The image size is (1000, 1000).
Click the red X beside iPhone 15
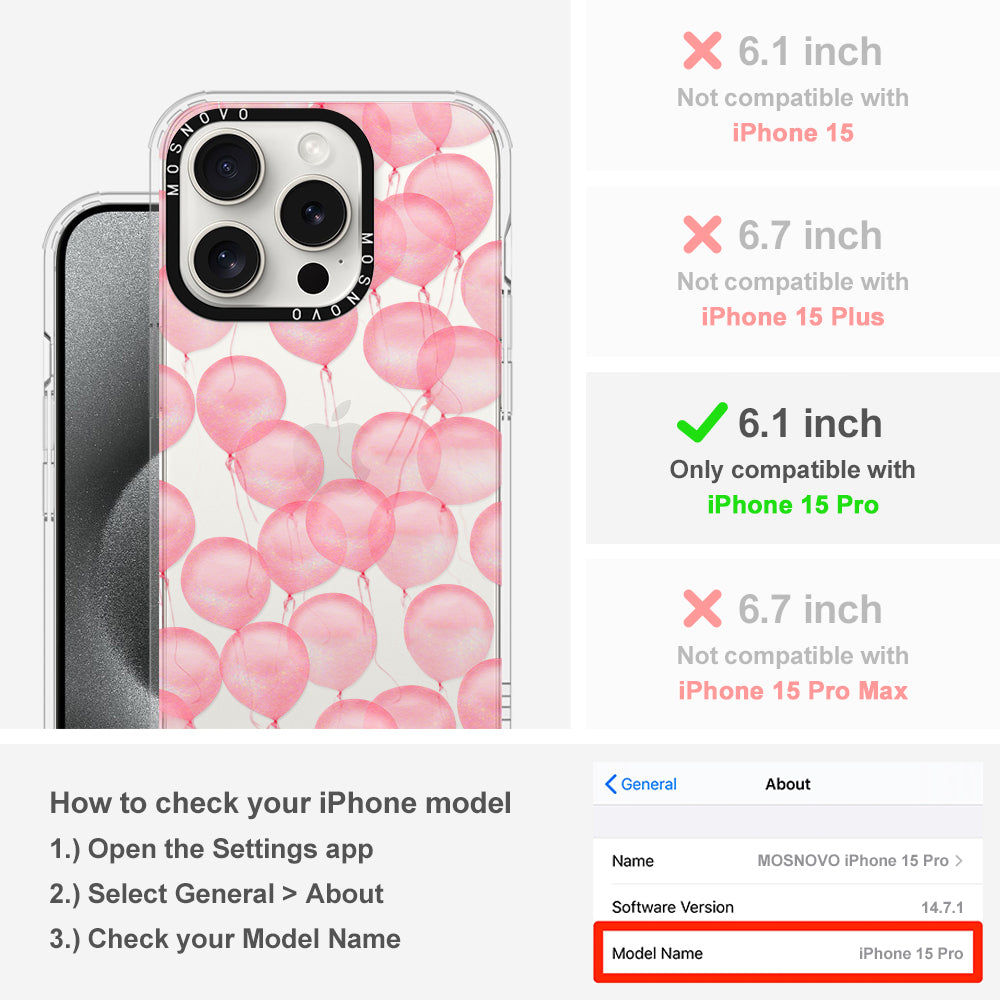point(702,50)
